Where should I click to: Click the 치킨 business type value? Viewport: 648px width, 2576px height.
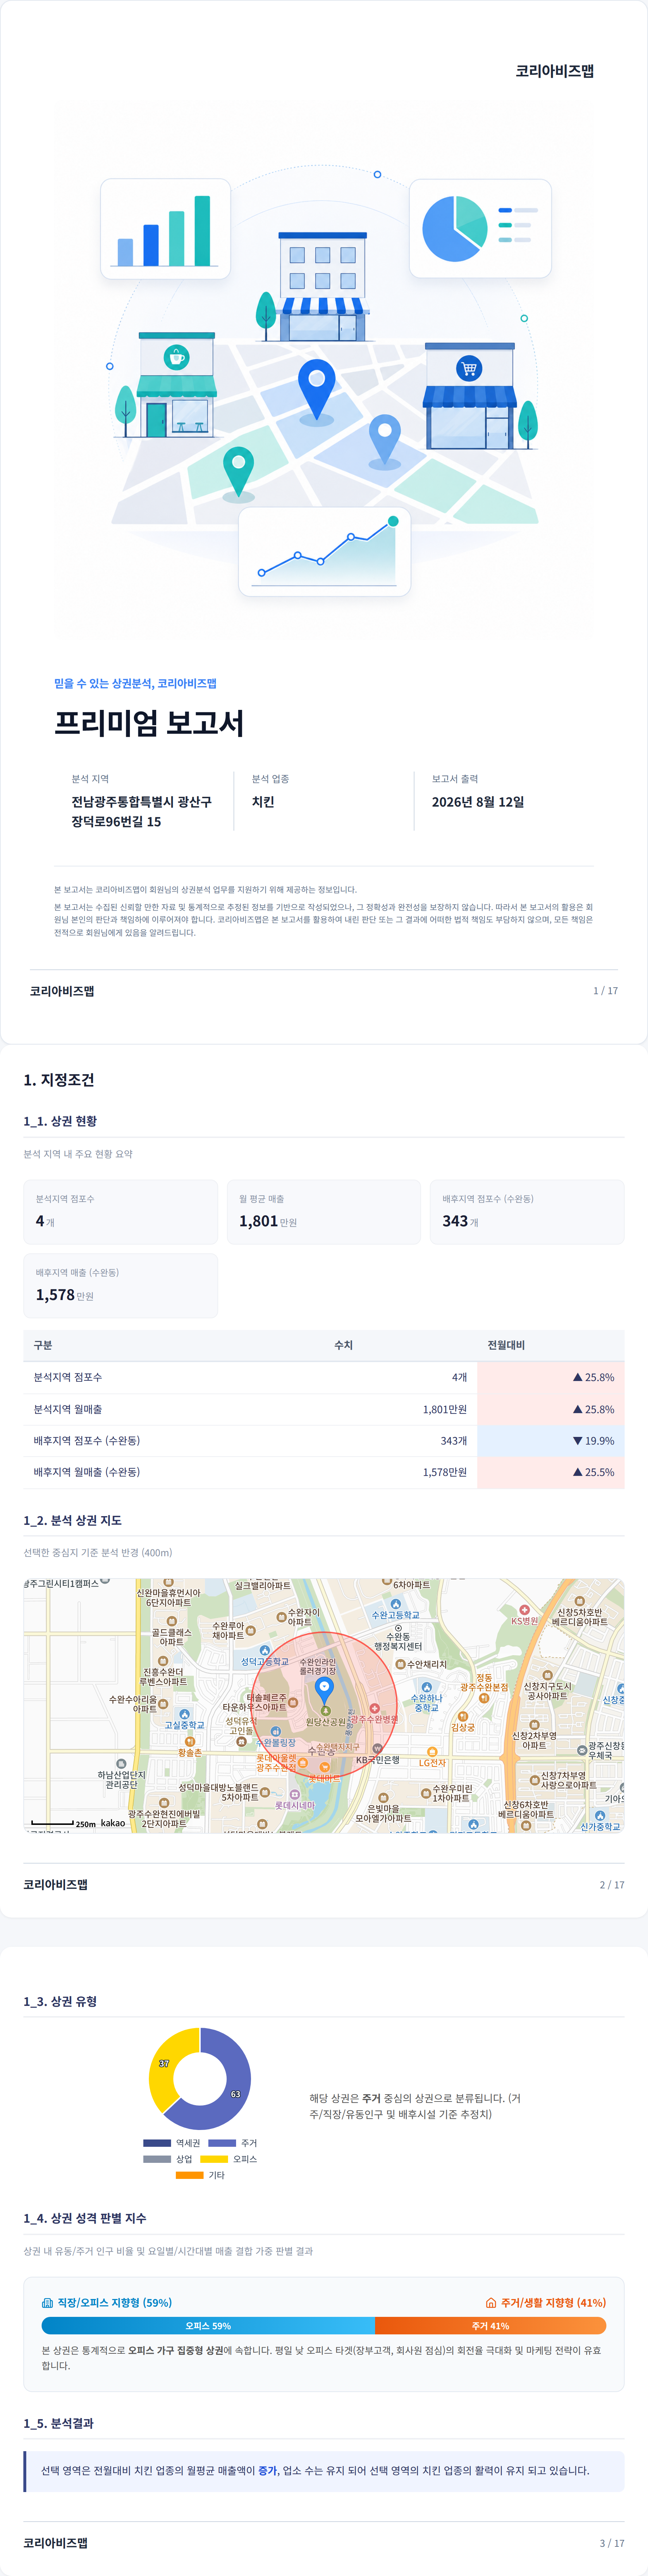point(263,802)
